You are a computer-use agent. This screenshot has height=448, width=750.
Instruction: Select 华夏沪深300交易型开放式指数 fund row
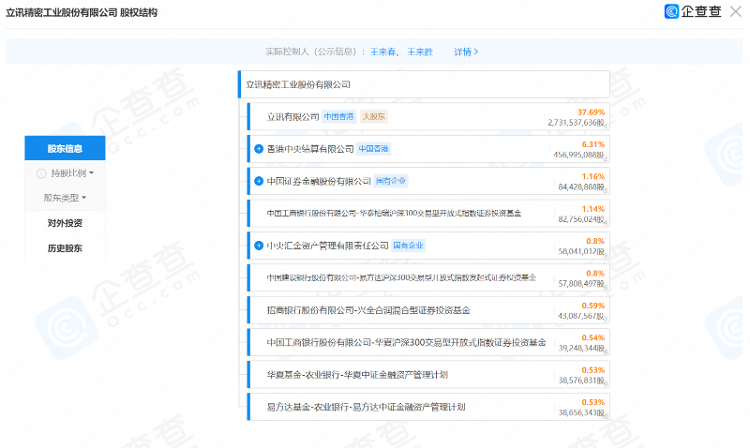click(x=429, y=342)
